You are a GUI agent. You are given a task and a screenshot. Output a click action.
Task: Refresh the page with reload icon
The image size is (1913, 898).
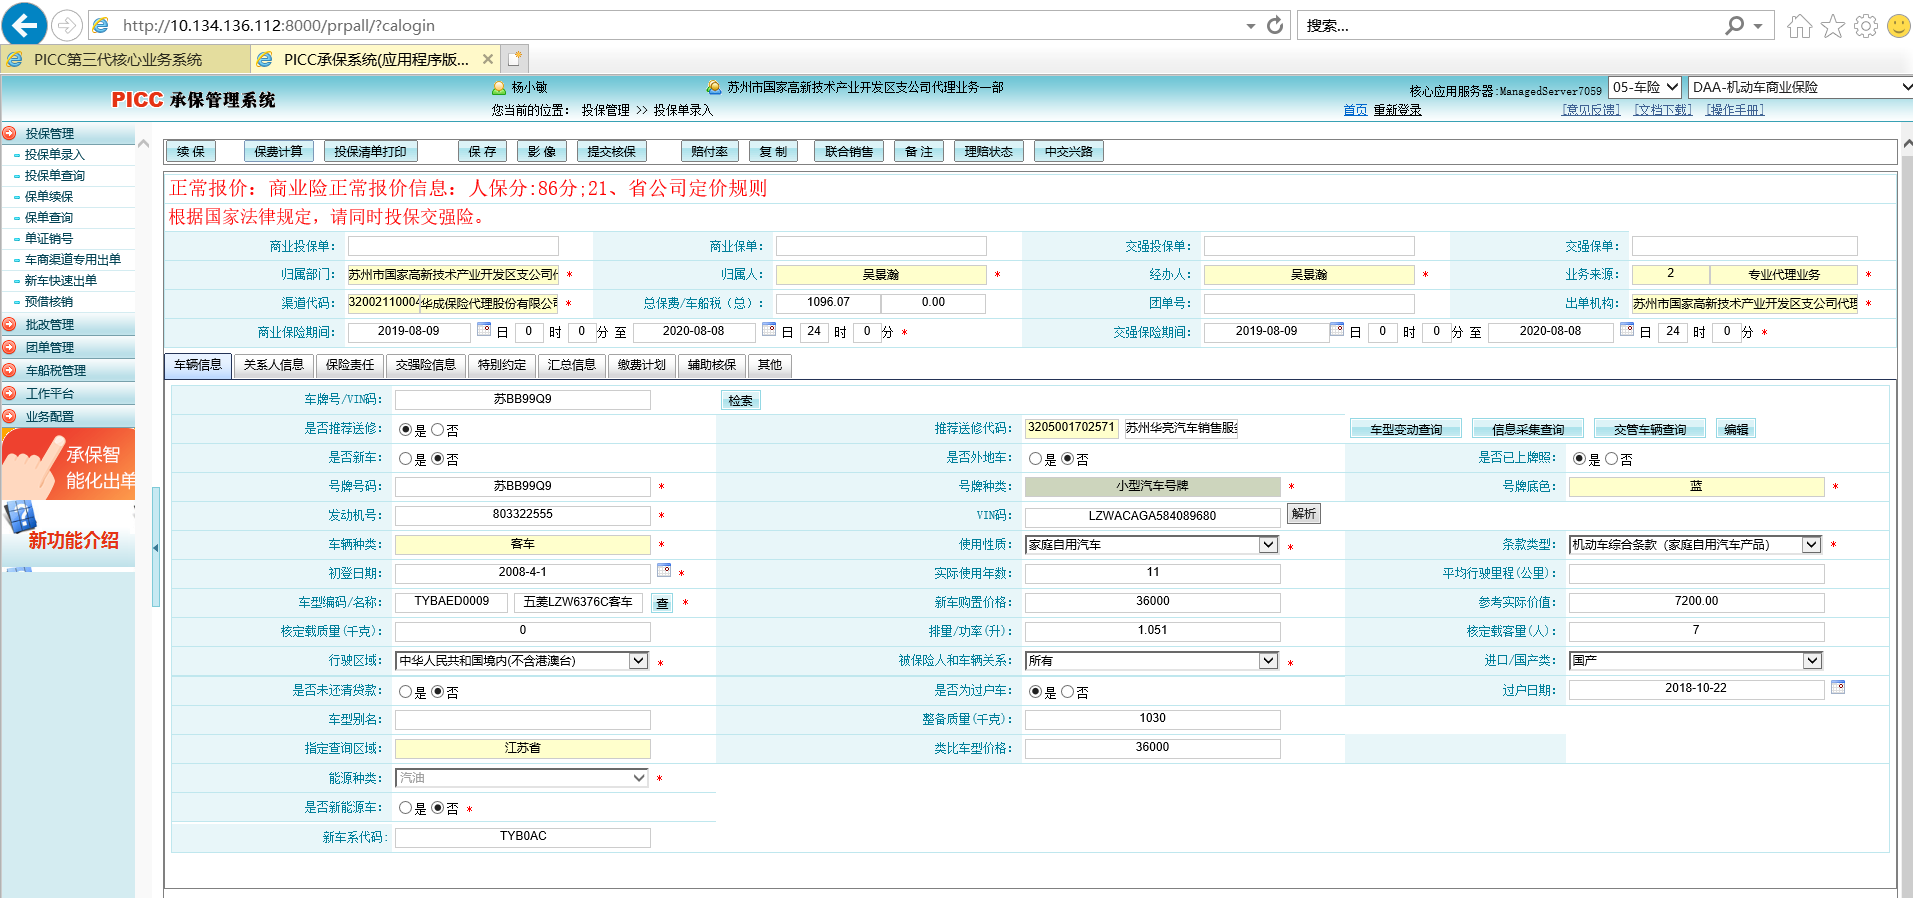1275,25
